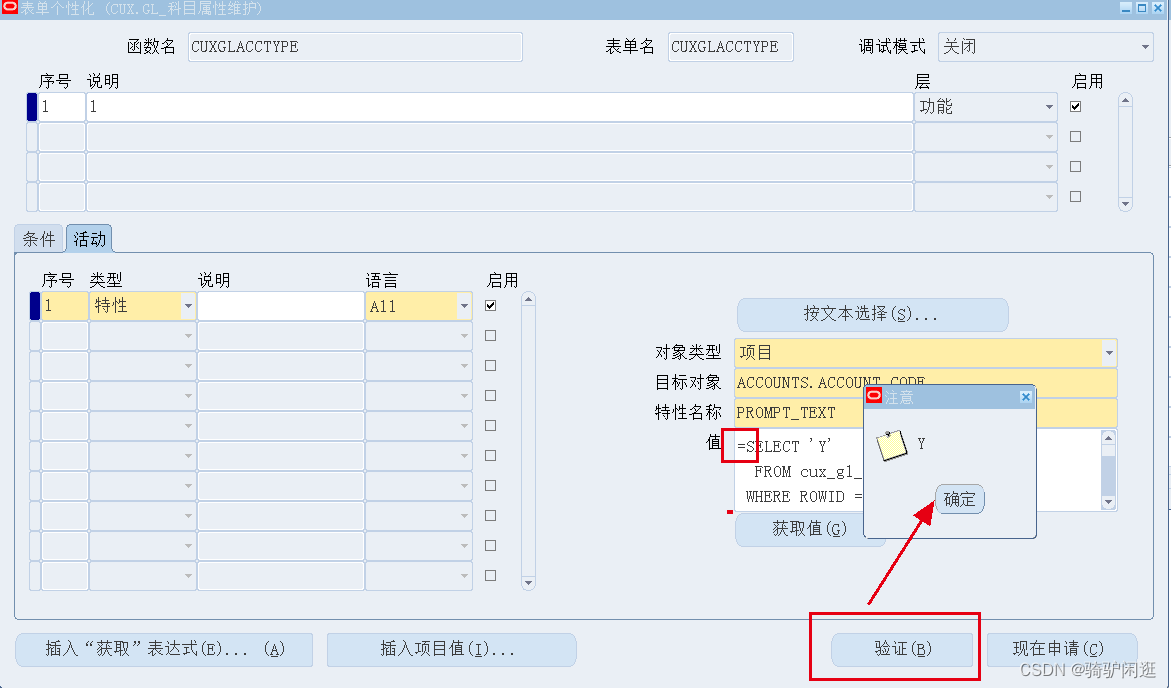Open 类型 dropdown in second action row
Image resolution: width=1171 pixels, height=688 pixels.
188,336
